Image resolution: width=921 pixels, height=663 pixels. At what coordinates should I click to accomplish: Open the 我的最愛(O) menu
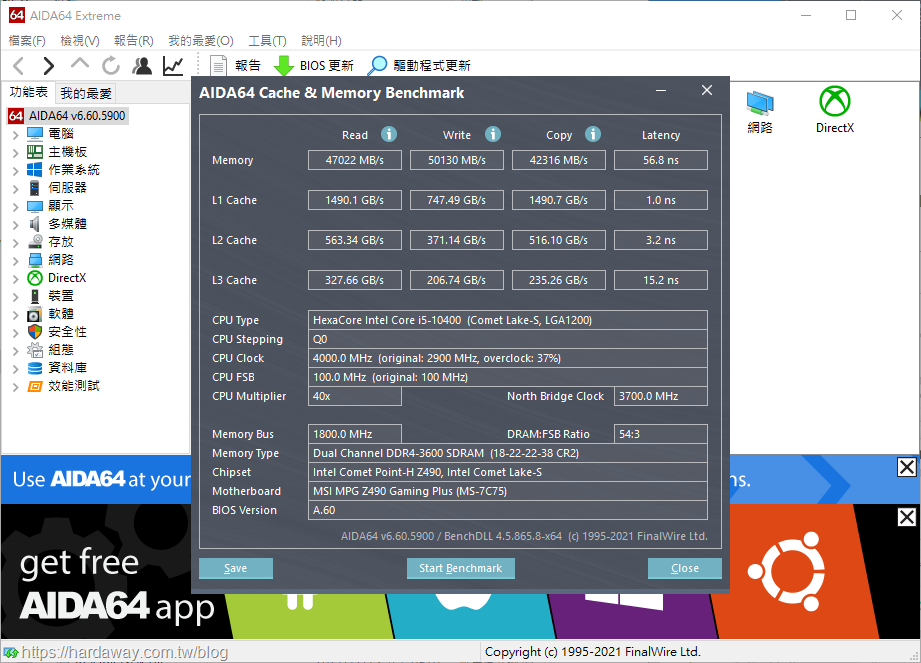[x=201, y=41]
